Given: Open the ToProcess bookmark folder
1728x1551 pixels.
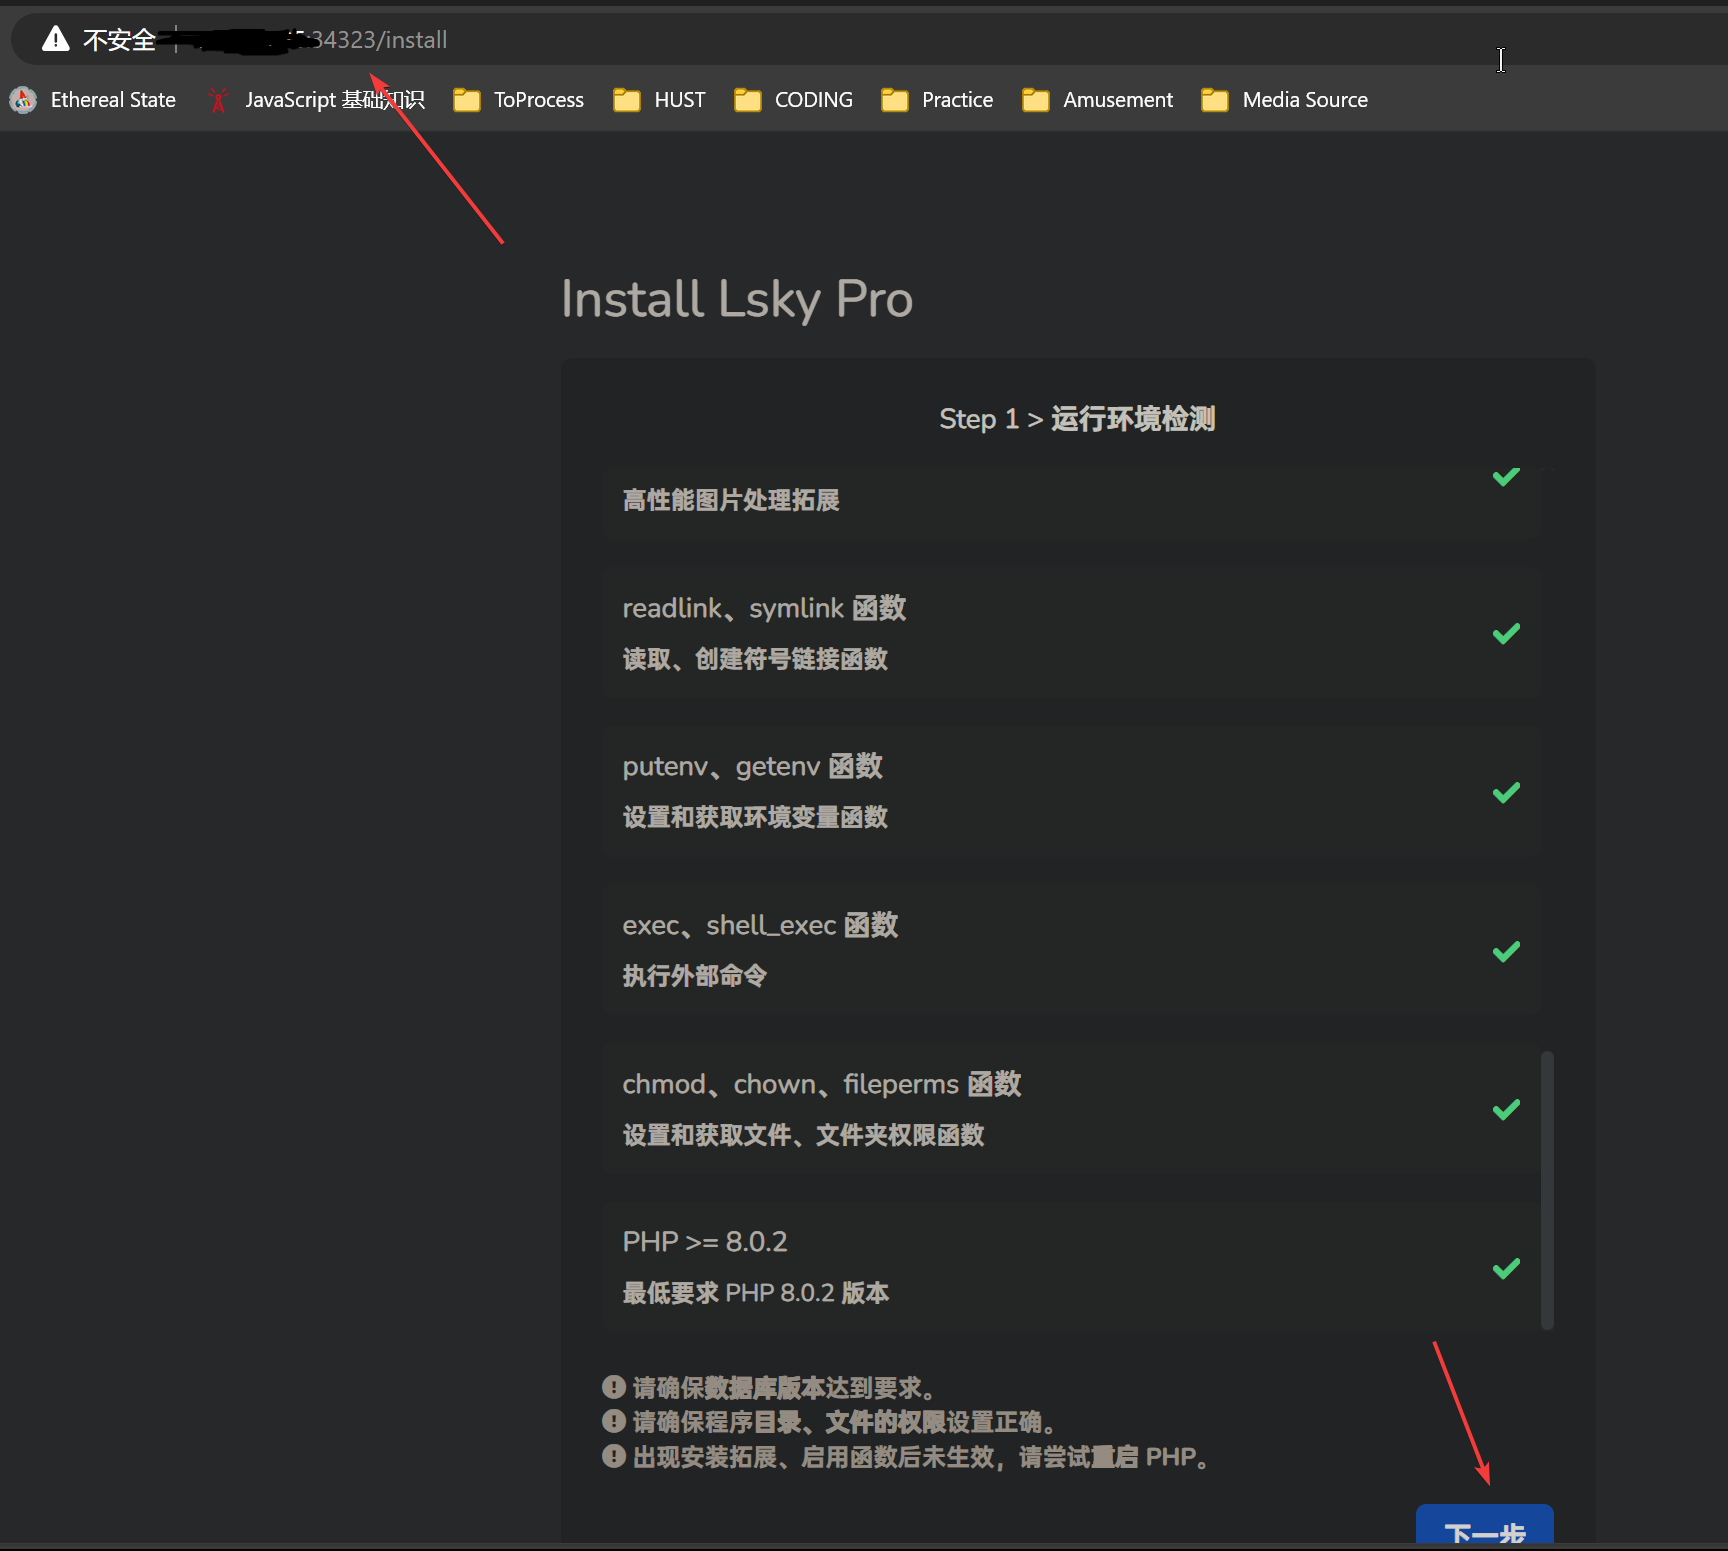Looking at the screenshot, I should tap(518, 100).
